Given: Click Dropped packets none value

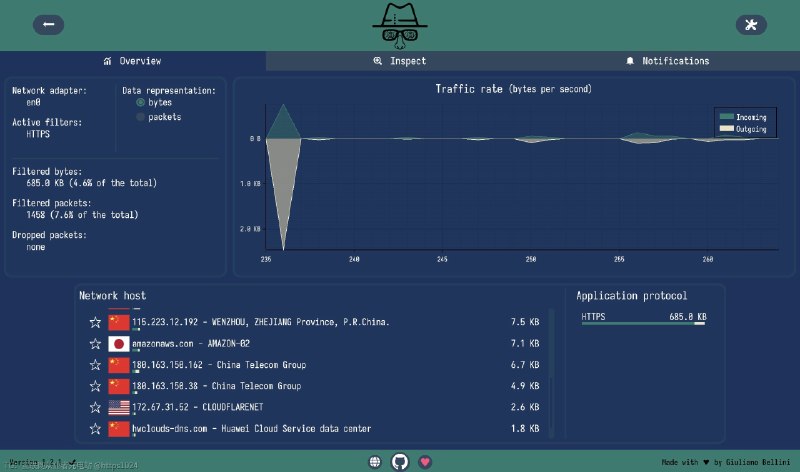Looking at the screenshot, I should [36, 247].
